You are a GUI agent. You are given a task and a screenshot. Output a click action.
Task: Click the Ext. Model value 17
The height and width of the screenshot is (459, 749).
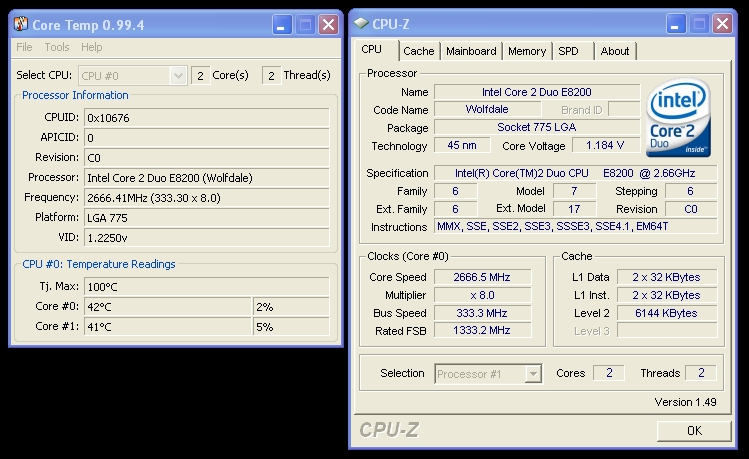[x=574, y=209]
